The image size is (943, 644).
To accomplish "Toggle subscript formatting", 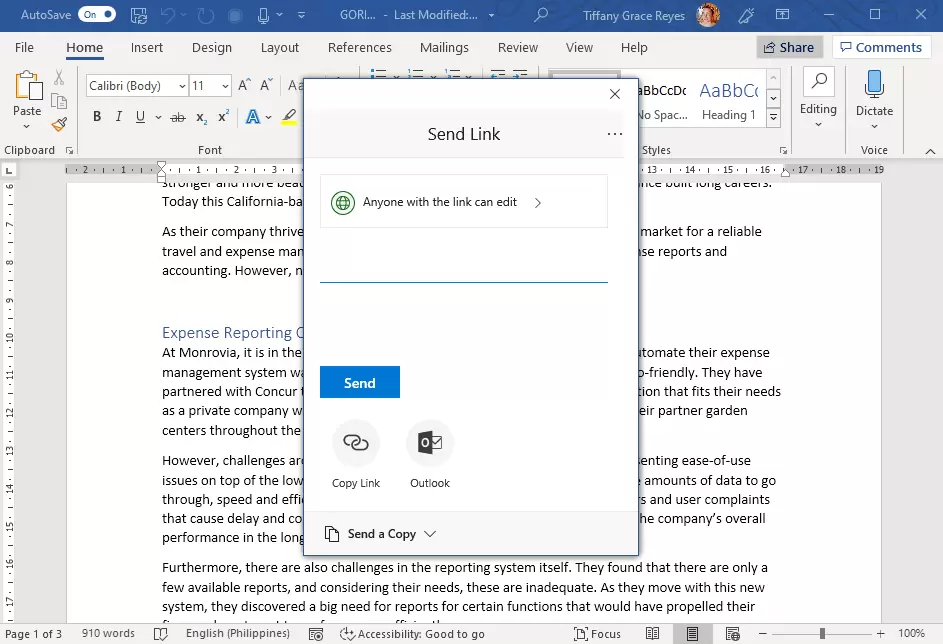I will pos(201,117).
